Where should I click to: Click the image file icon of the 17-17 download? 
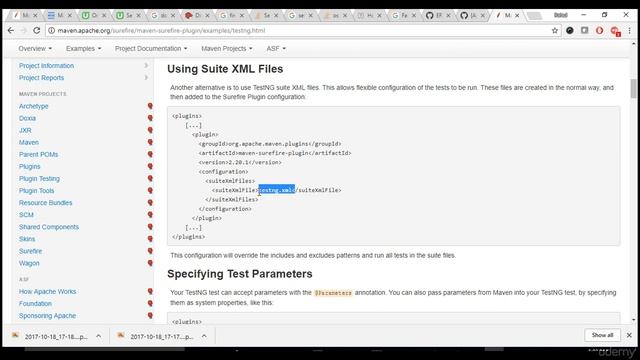click(x=121, y=336)
